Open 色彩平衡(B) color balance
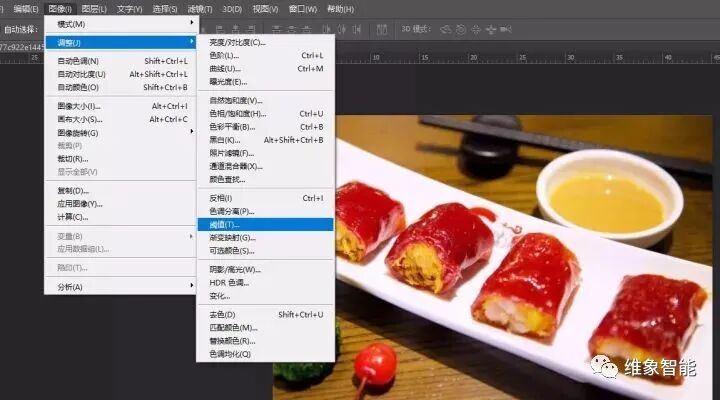Screen dimensions: 720x400 coord(265,127)
